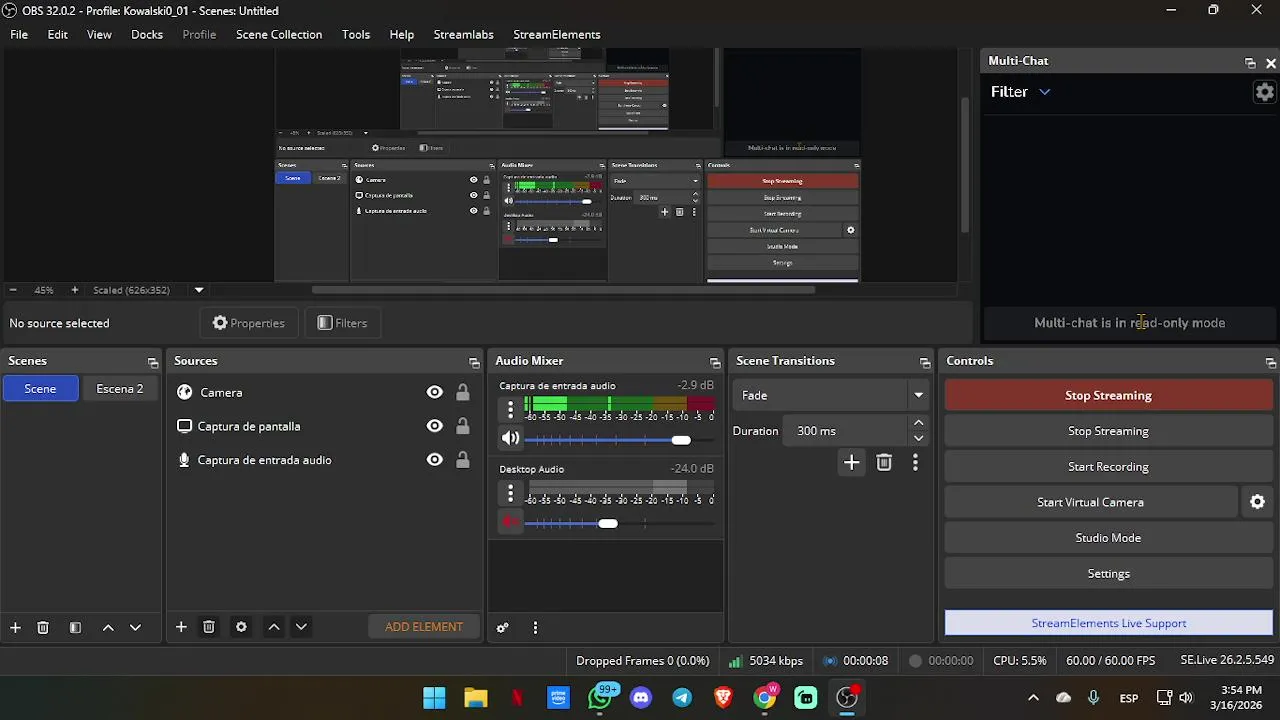Pop out the Scenes dock
Screen dimensions: 1280x720
tap(153, 362)
